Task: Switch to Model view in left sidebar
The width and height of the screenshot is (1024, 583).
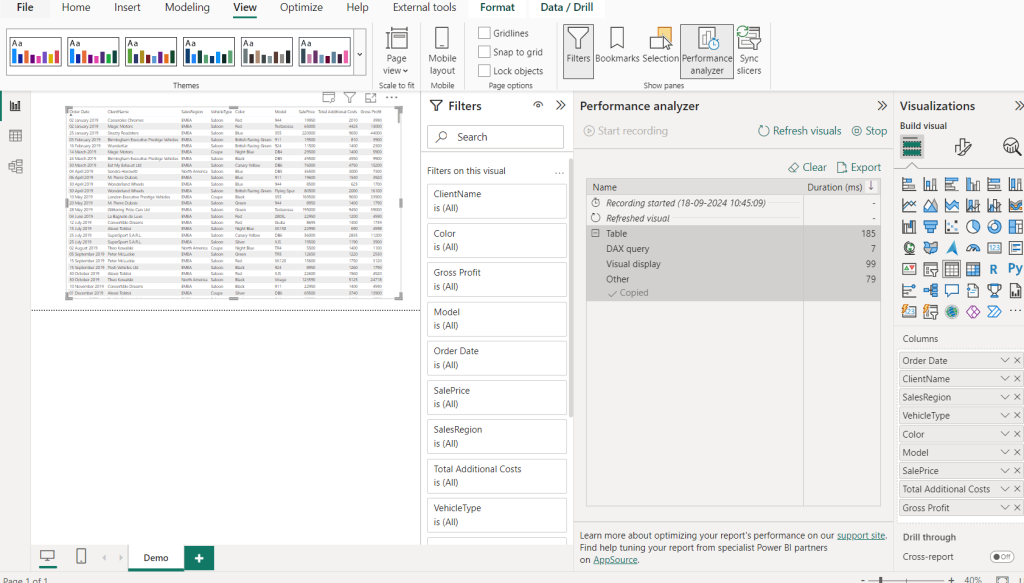Action: (x=15, y=166)
